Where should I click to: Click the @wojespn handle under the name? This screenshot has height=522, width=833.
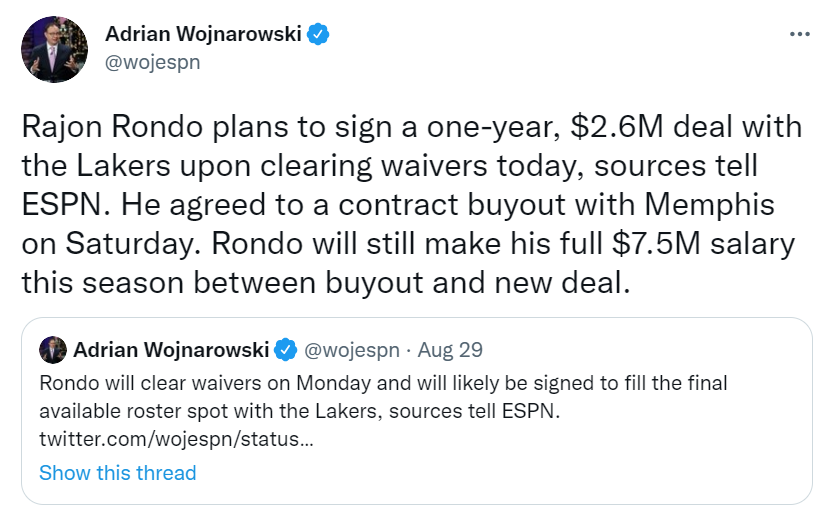click(152, 62)
